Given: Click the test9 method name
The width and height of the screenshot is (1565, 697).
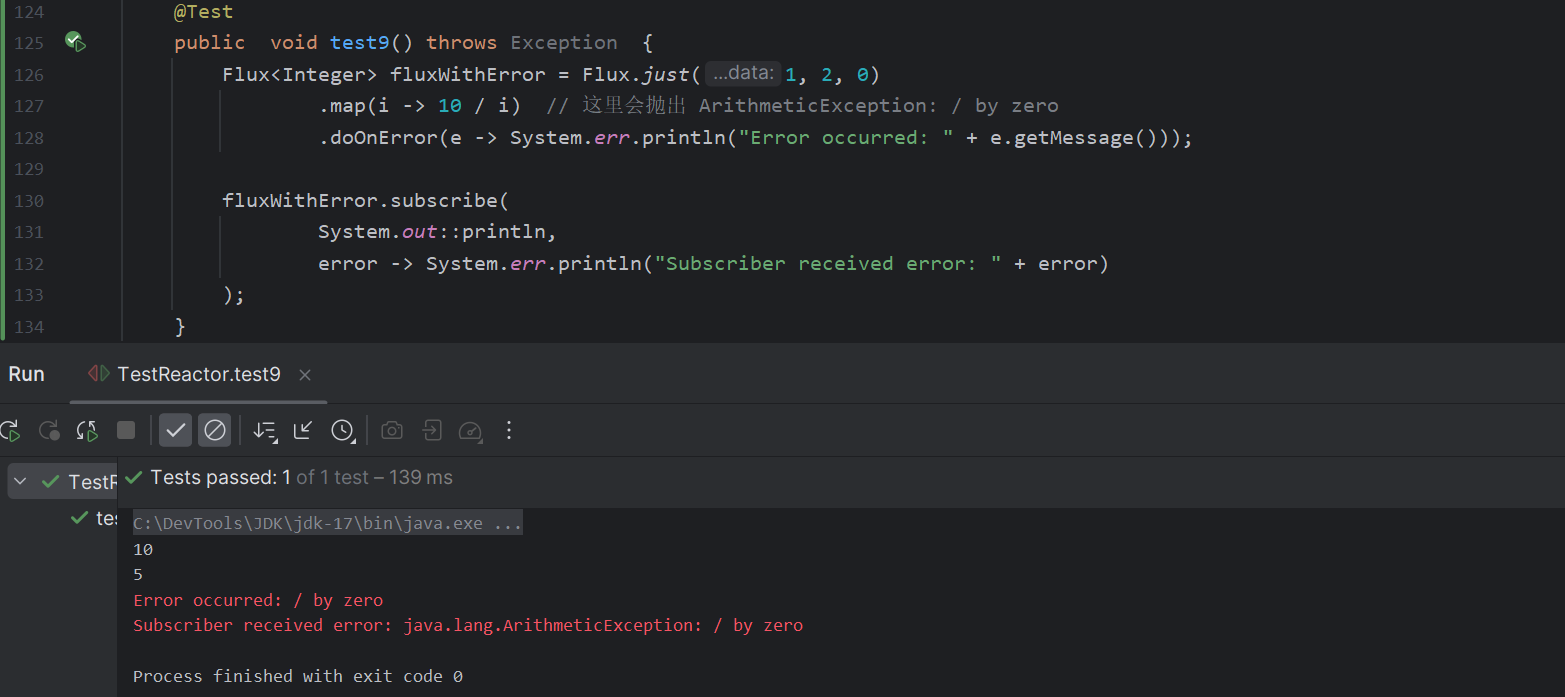Looking at the screenshot, I should click(x=360, y=42).
